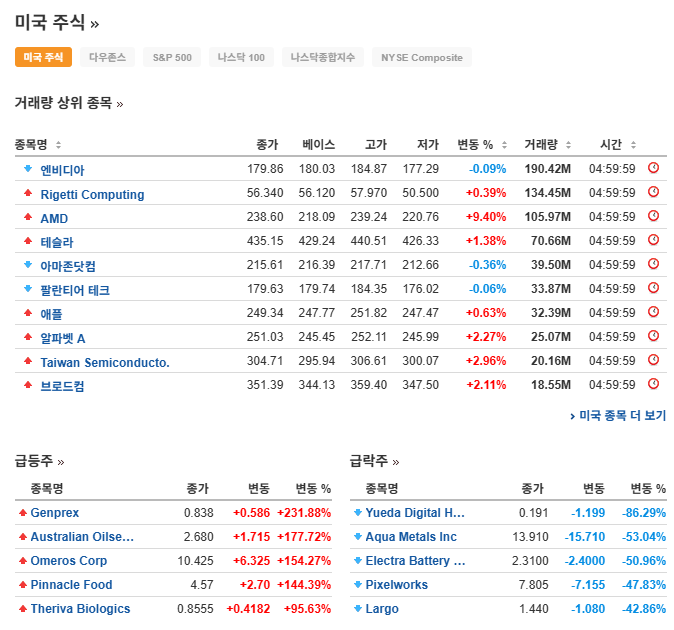
Task: Click the clock icon in the 테슬라 row
Action: (653, 240)
